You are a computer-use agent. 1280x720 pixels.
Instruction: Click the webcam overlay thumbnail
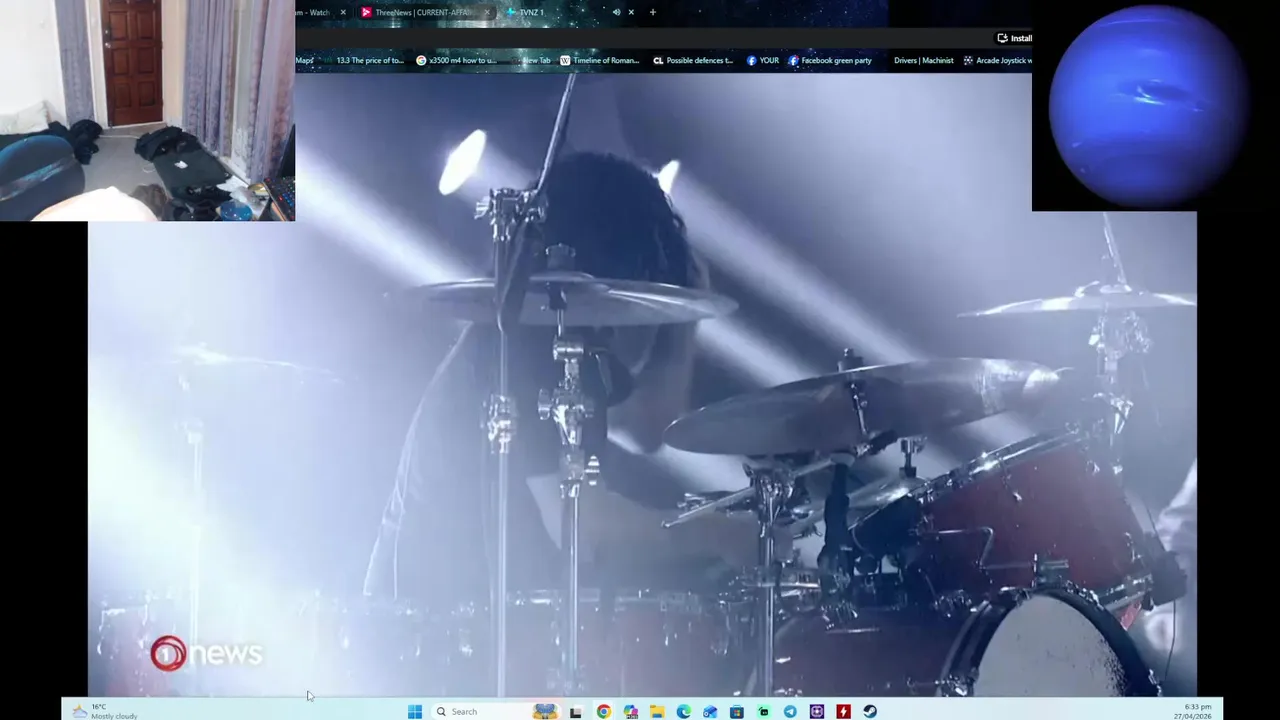click(147, 110)
